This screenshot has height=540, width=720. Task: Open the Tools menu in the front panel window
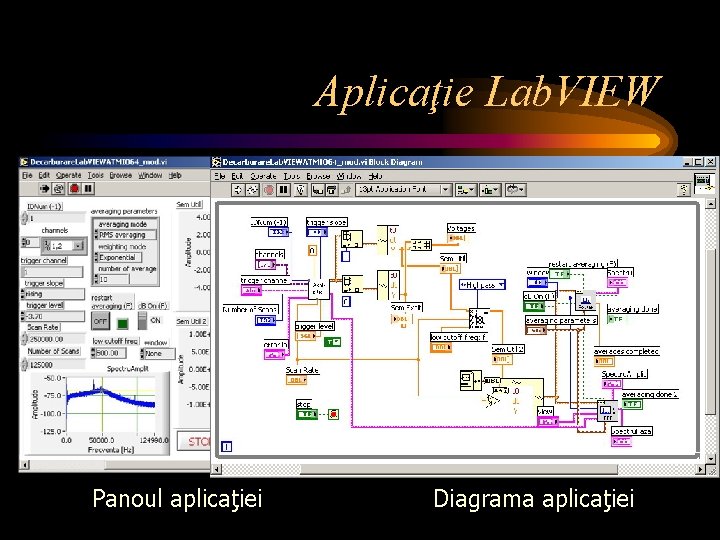[96, 175]
